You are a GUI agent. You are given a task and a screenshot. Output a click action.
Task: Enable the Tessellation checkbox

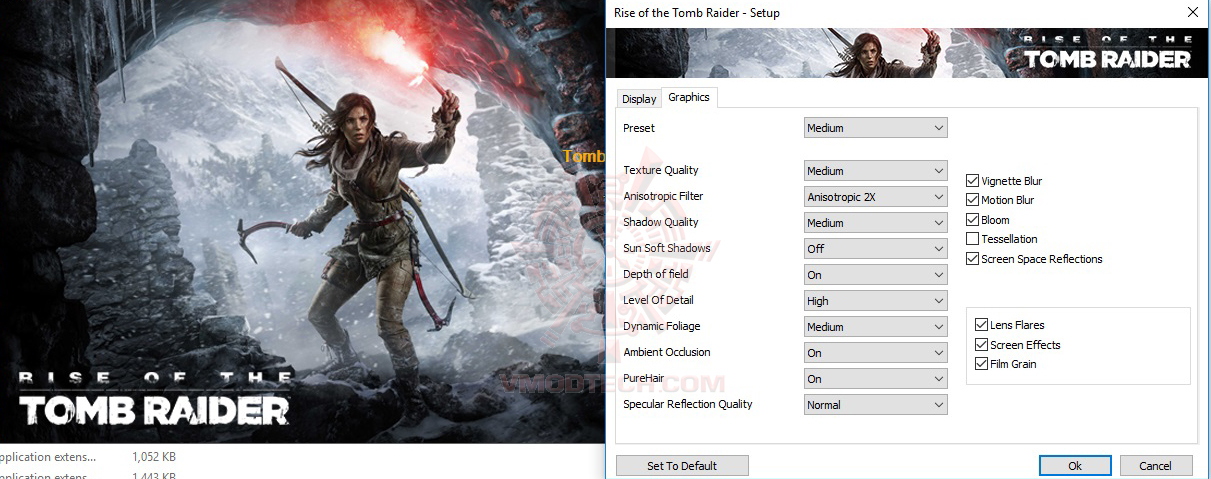[x=973, y=239]
